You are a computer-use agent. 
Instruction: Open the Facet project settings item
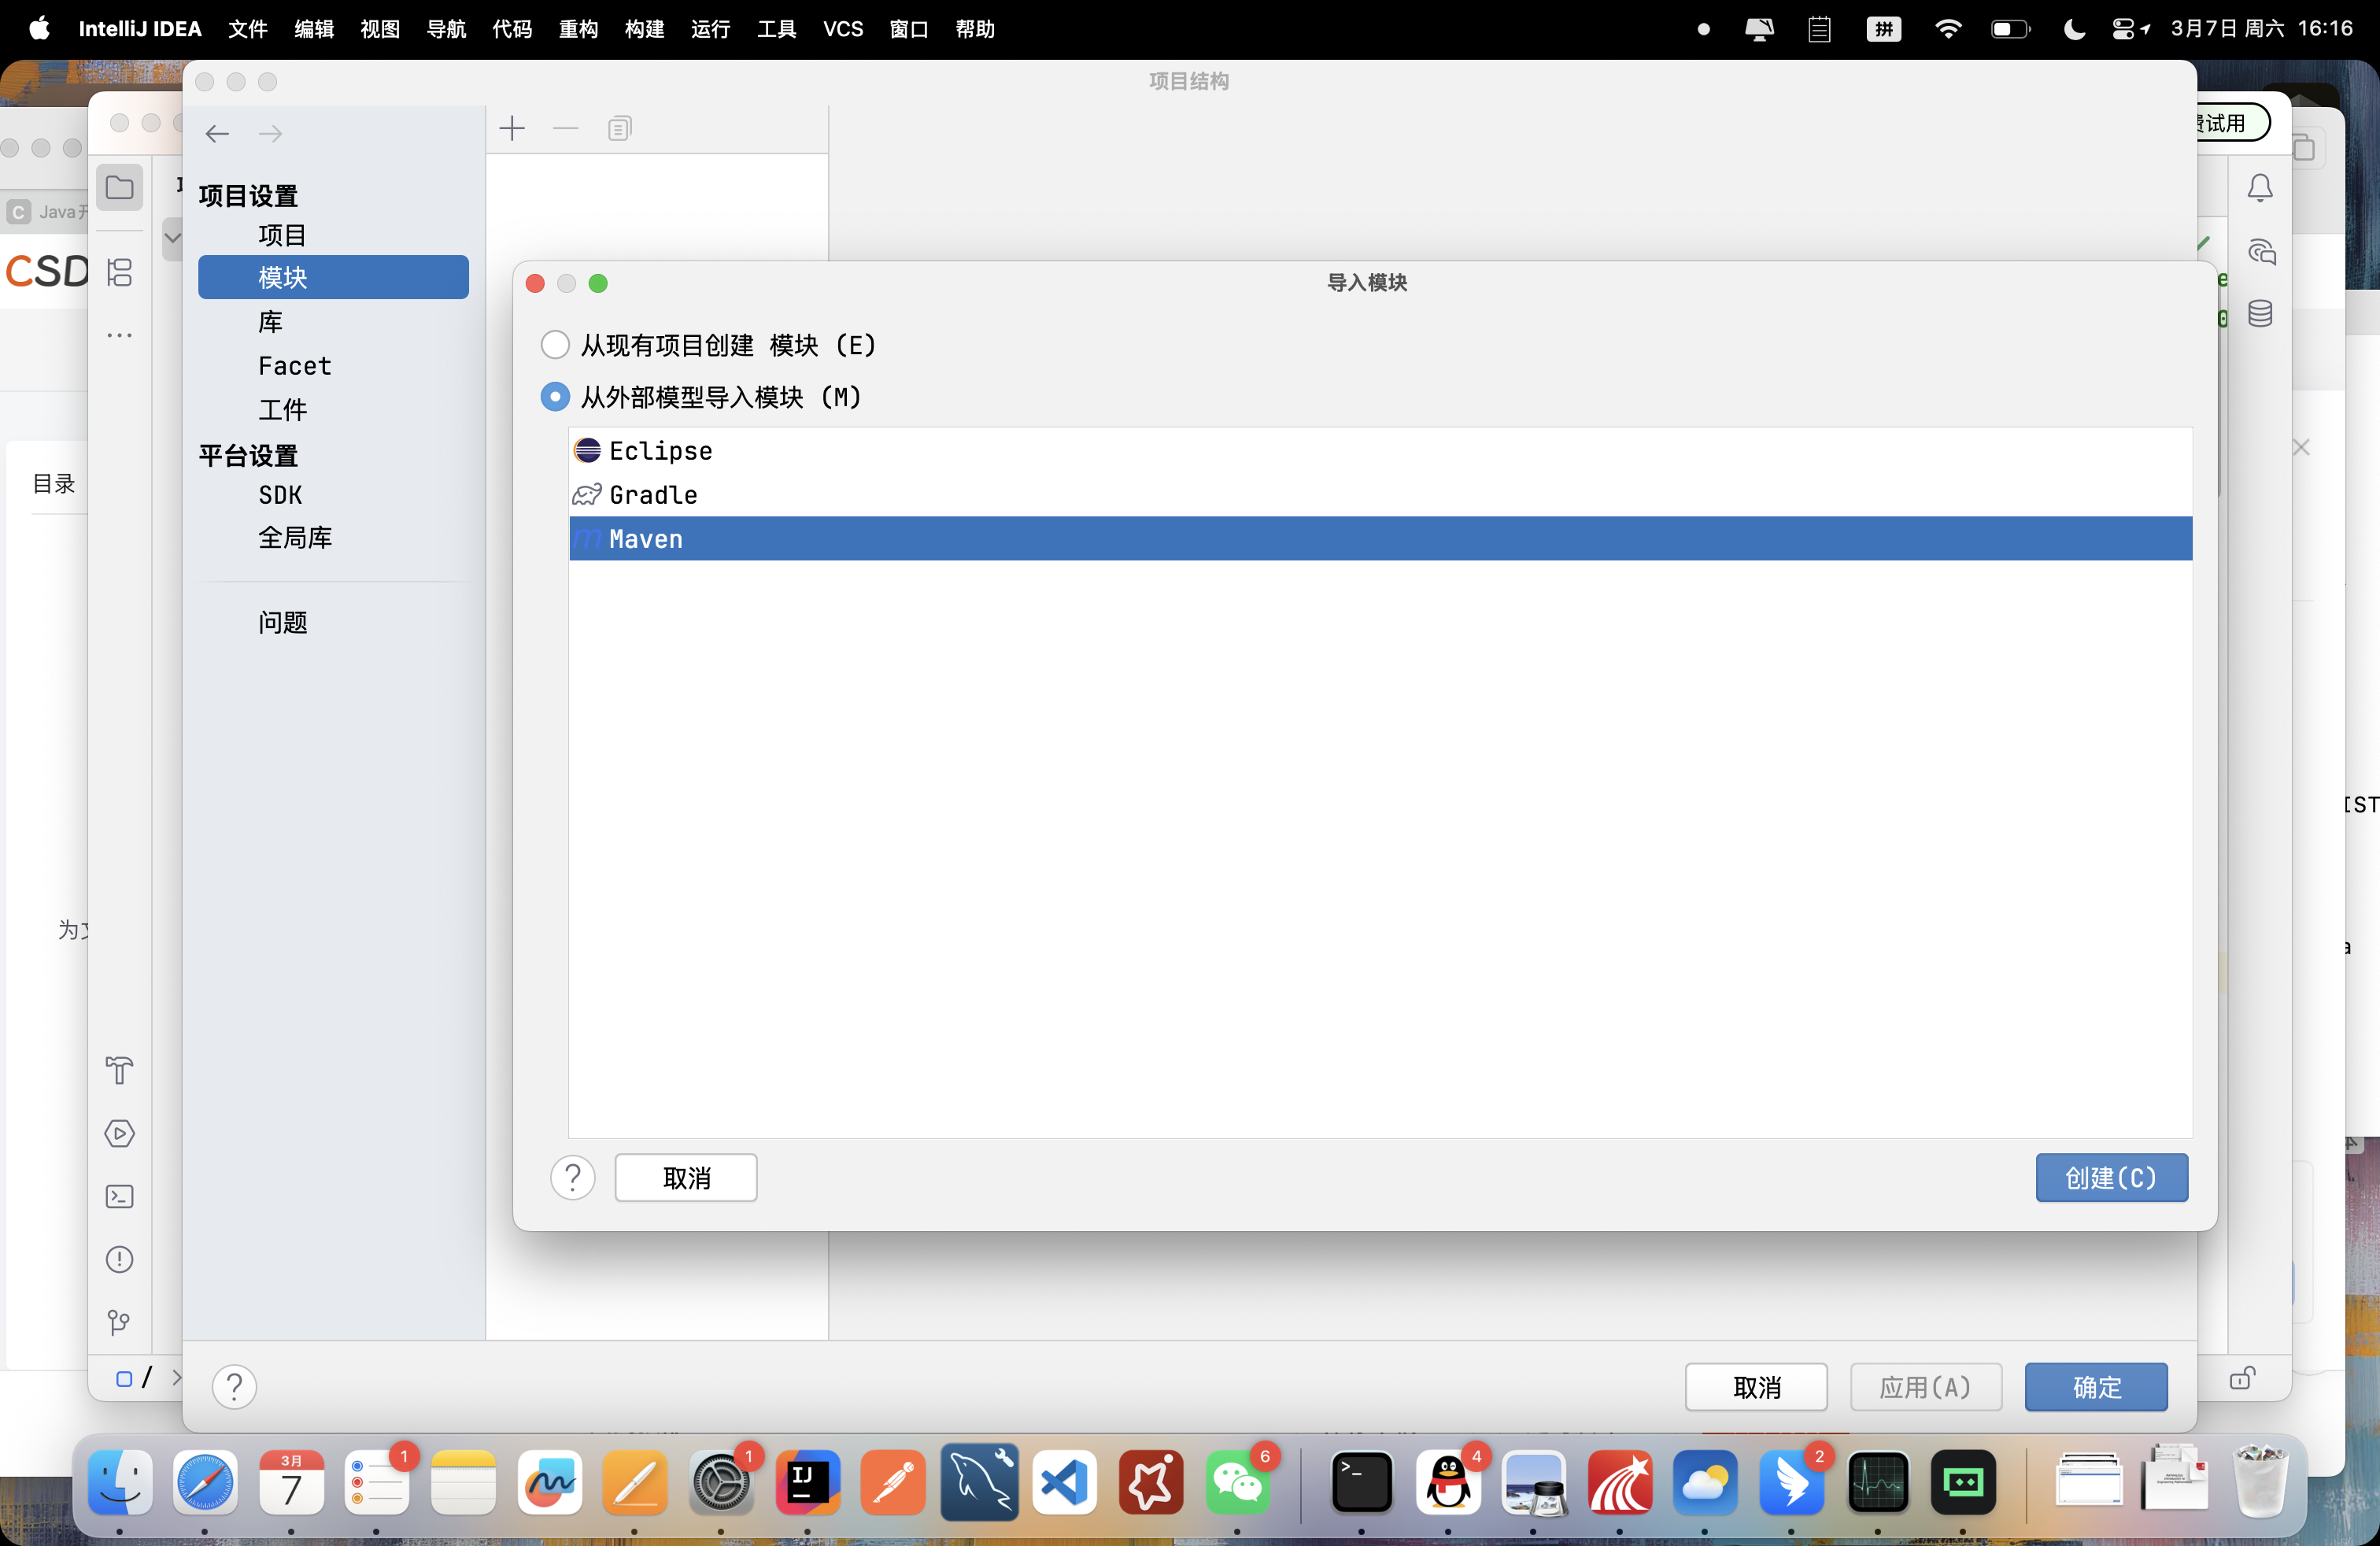tap(294, 366)
